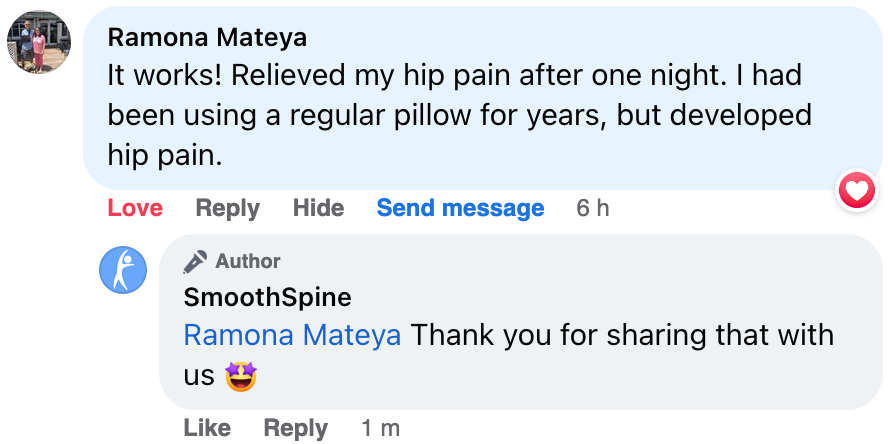Click the Author microphone badge icon
This screenshot has width=888, height=444.
(x=195, y=262)
